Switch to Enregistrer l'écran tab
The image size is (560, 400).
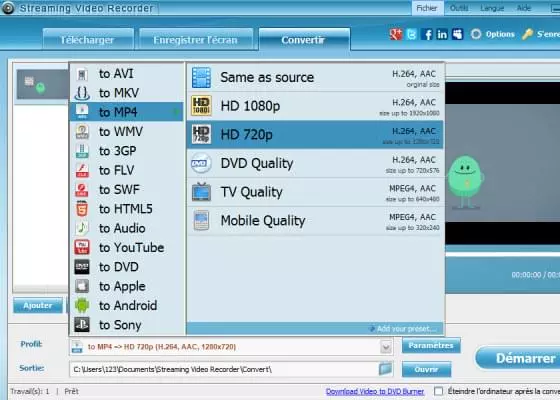pyautogui.click(x=196, y=39)
